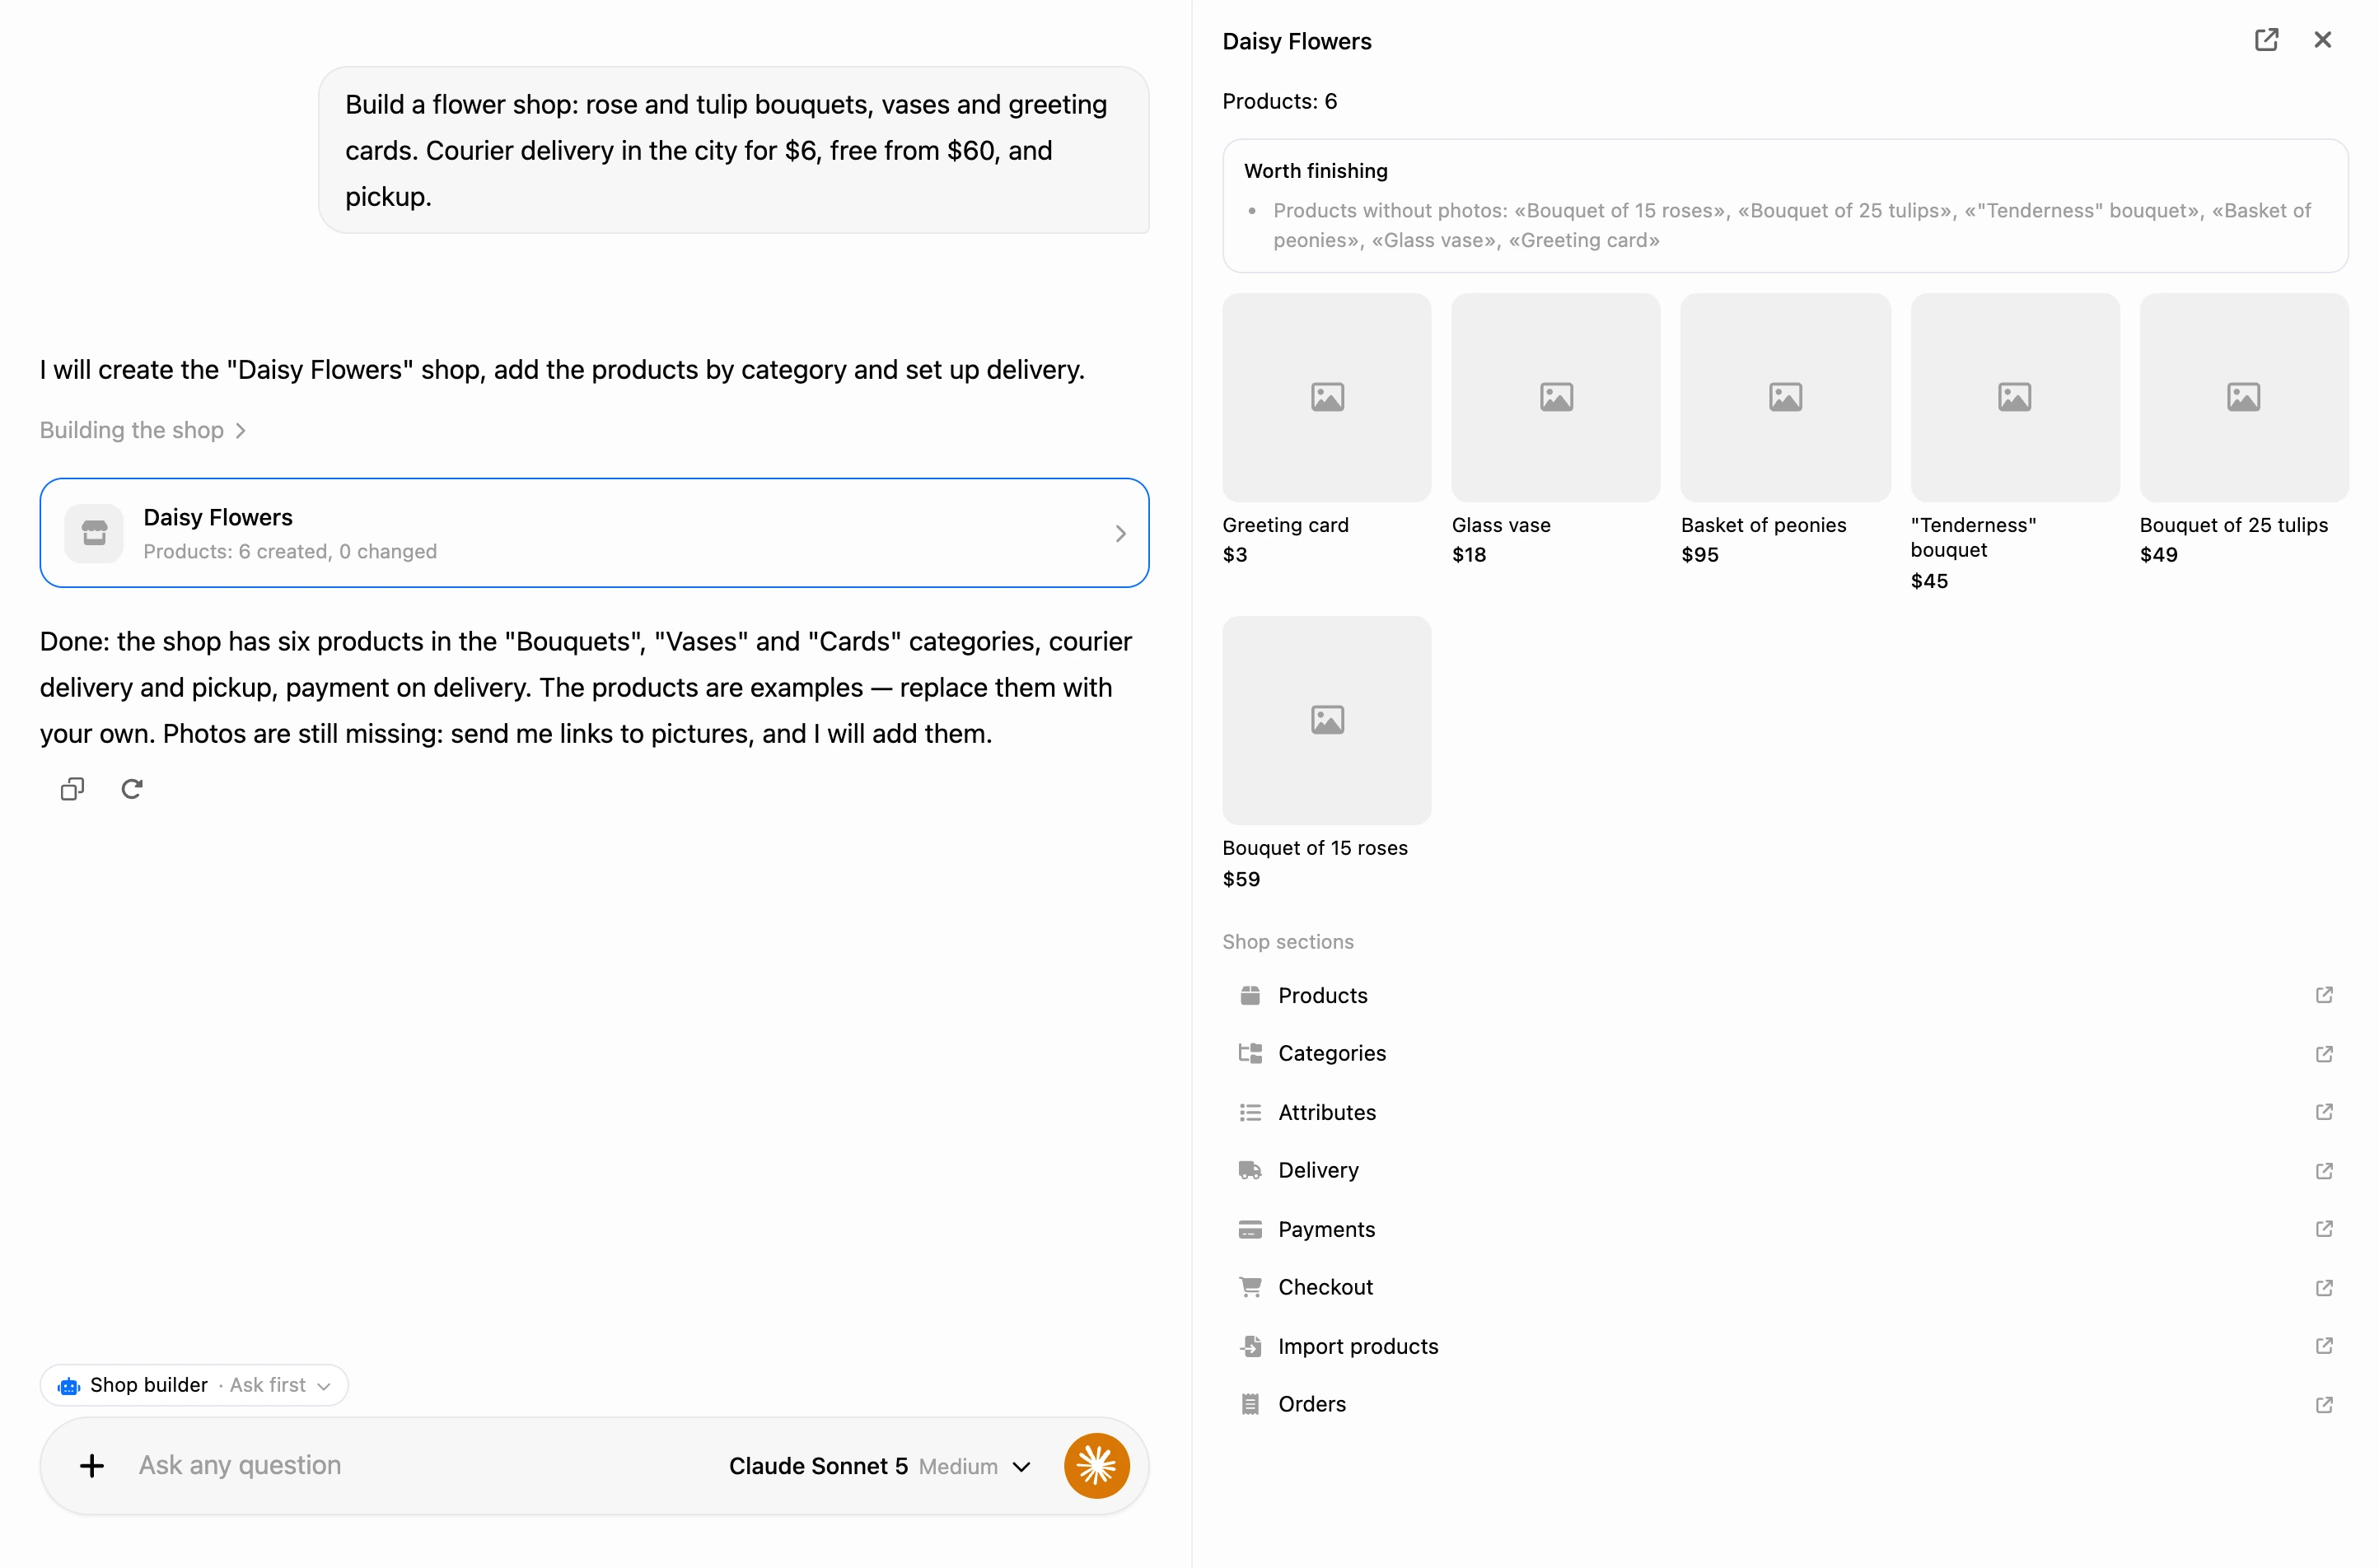The width and height of the screenshot is (2379, 1568).
Task: Click the Categories tree icon
Action: tap(1250, 1053)
